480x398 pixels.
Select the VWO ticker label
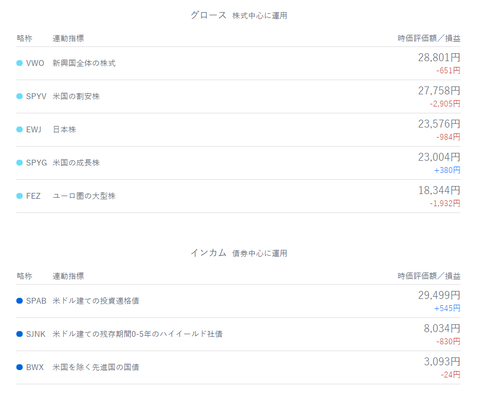point(35,63)
